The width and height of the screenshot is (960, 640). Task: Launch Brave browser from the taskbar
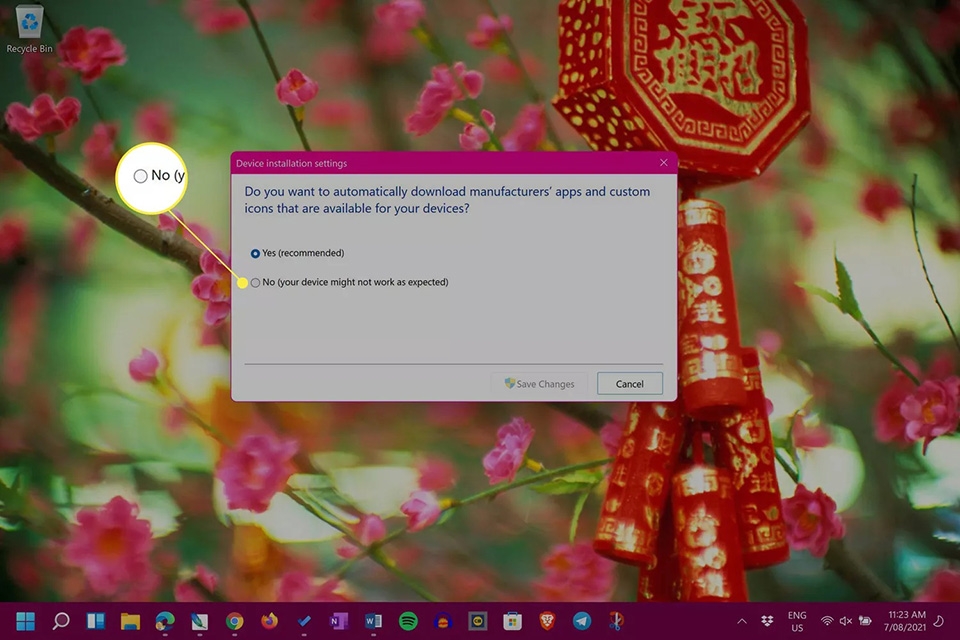click(x=547, y=623)
